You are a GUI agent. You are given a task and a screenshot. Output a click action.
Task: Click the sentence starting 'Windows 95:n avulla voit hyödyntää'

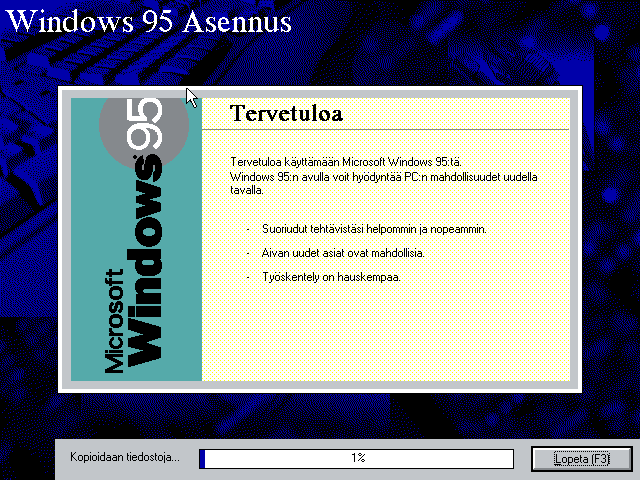[x=384, y=183]
